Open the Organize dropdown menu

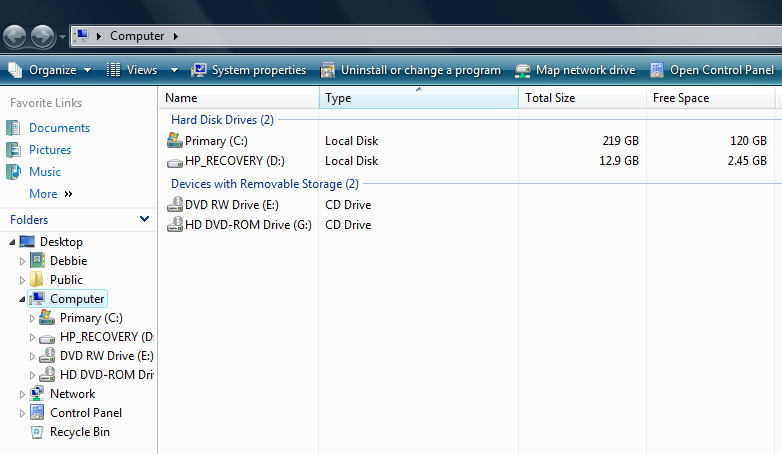50,70
